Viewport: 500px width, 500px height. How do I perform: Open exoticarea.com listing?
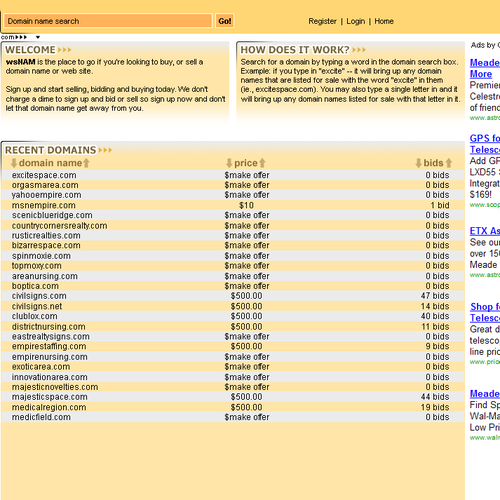tap(41, 367)
